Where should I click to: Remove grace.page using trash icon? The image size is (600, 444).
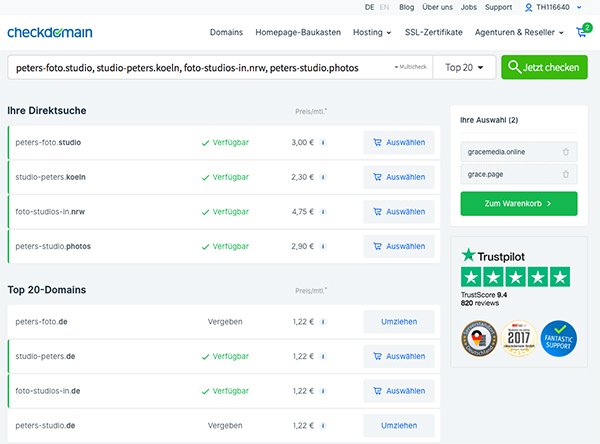pyautogui.click(x=566, y=174)
